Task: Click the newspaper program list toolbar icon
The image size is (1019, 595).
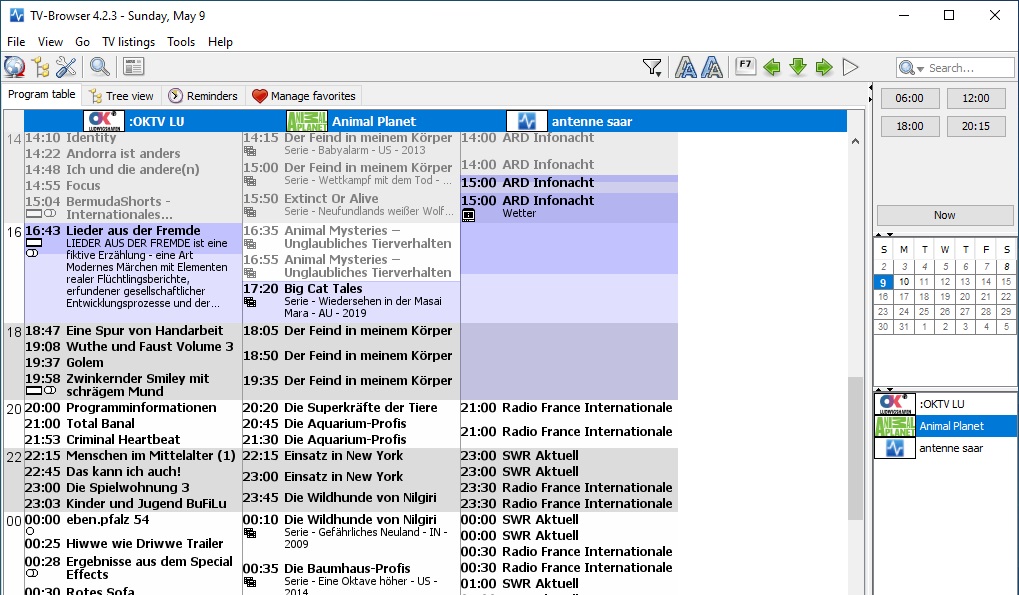Action: [133, 67]
